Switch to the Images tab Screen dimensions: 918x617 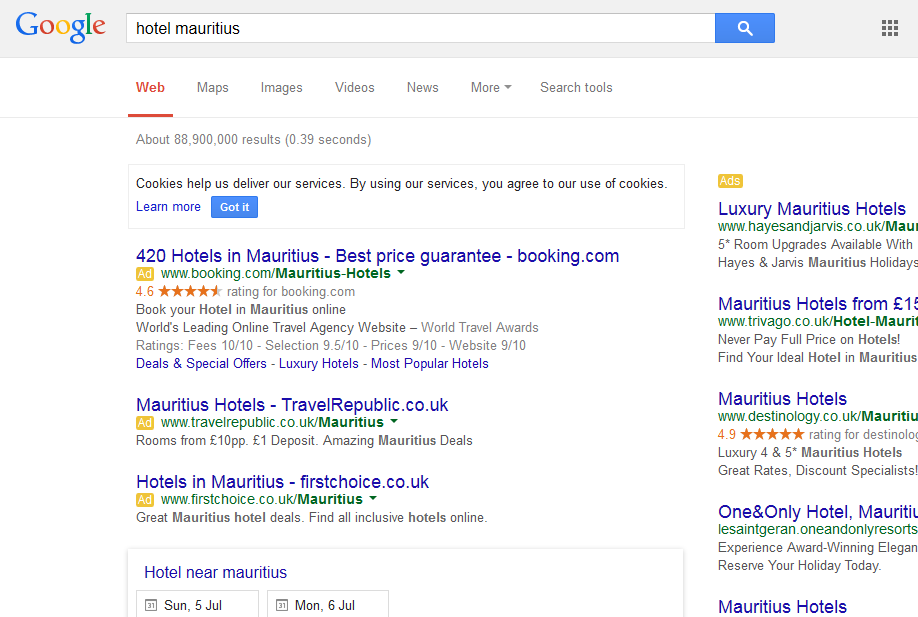tap(282, 87)
